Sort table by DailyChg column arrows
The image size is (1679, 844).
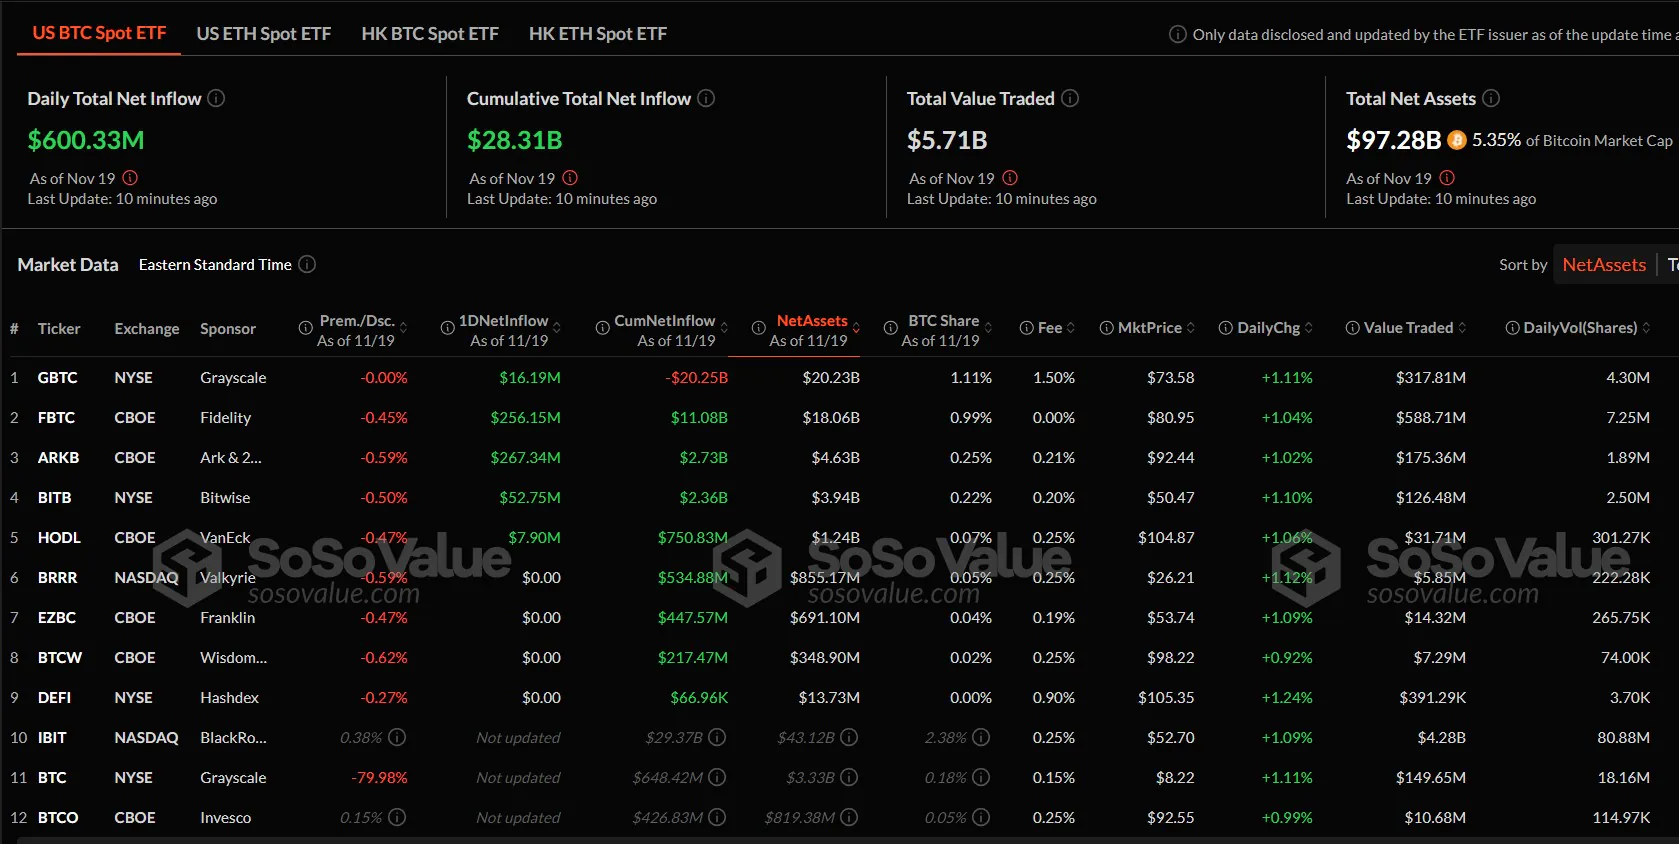(1309, 328)
